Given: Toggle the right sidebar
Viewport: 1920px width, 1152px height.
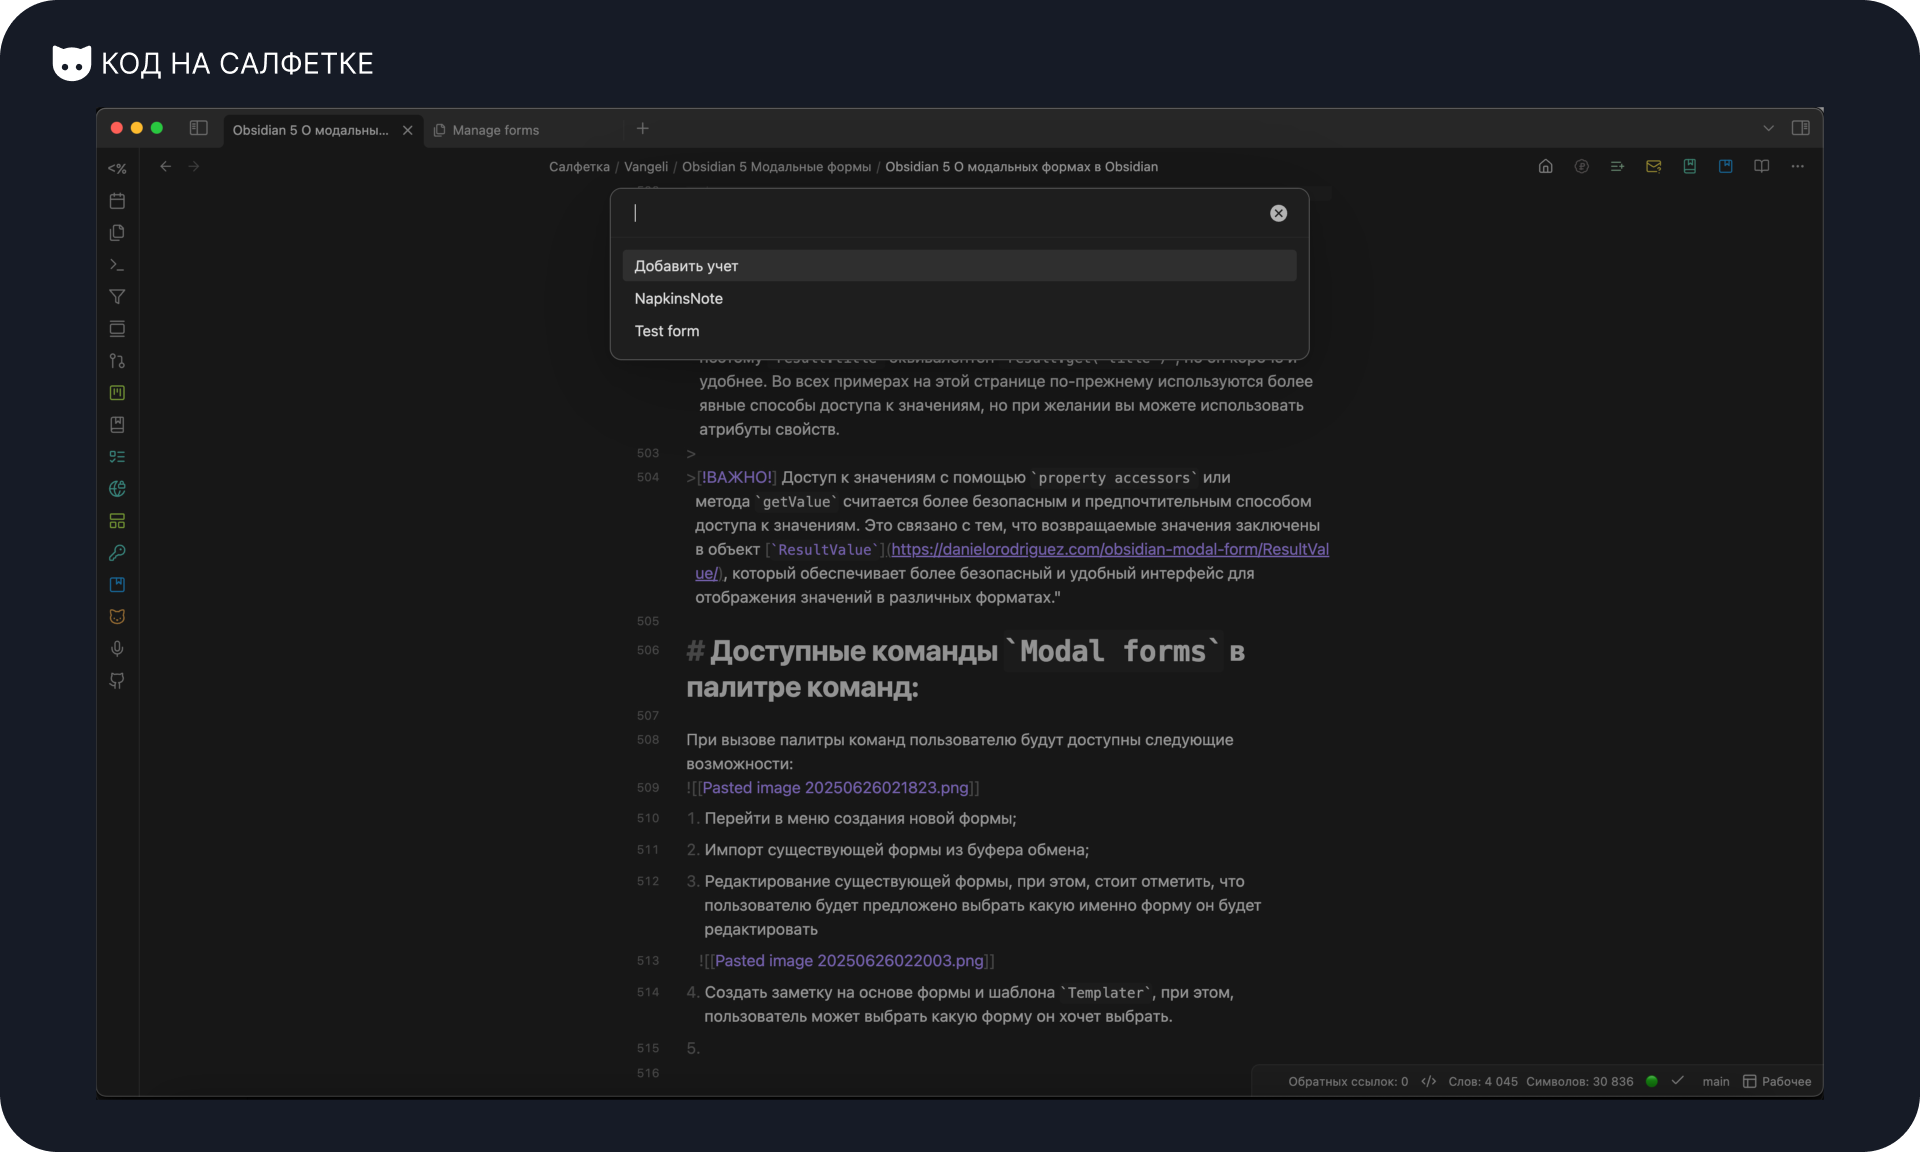Looking at the screenshot, I should coord(1800,128).
